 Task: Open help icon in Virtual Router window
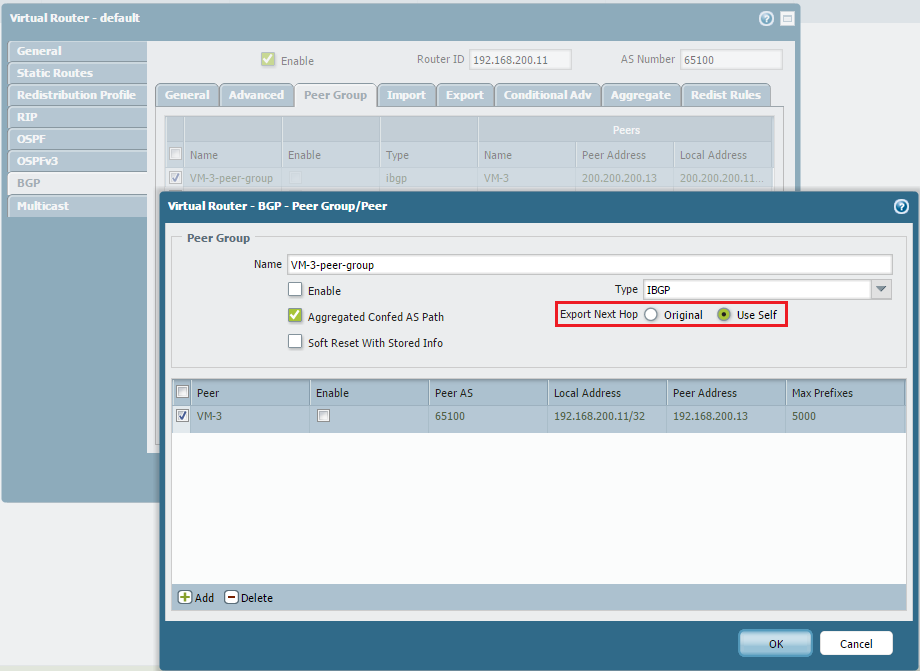tap(766, 19)
